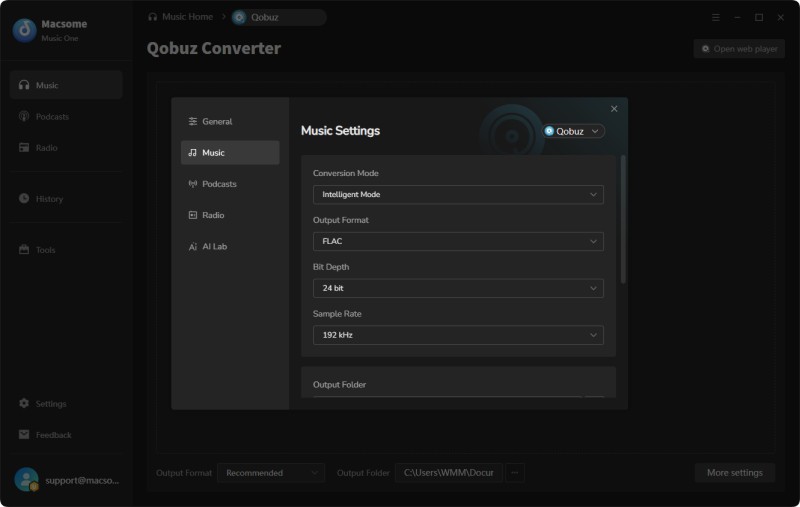800x507 pixels.
Task: Switch to Podcasts settings tab
Action: pos(230,184)
